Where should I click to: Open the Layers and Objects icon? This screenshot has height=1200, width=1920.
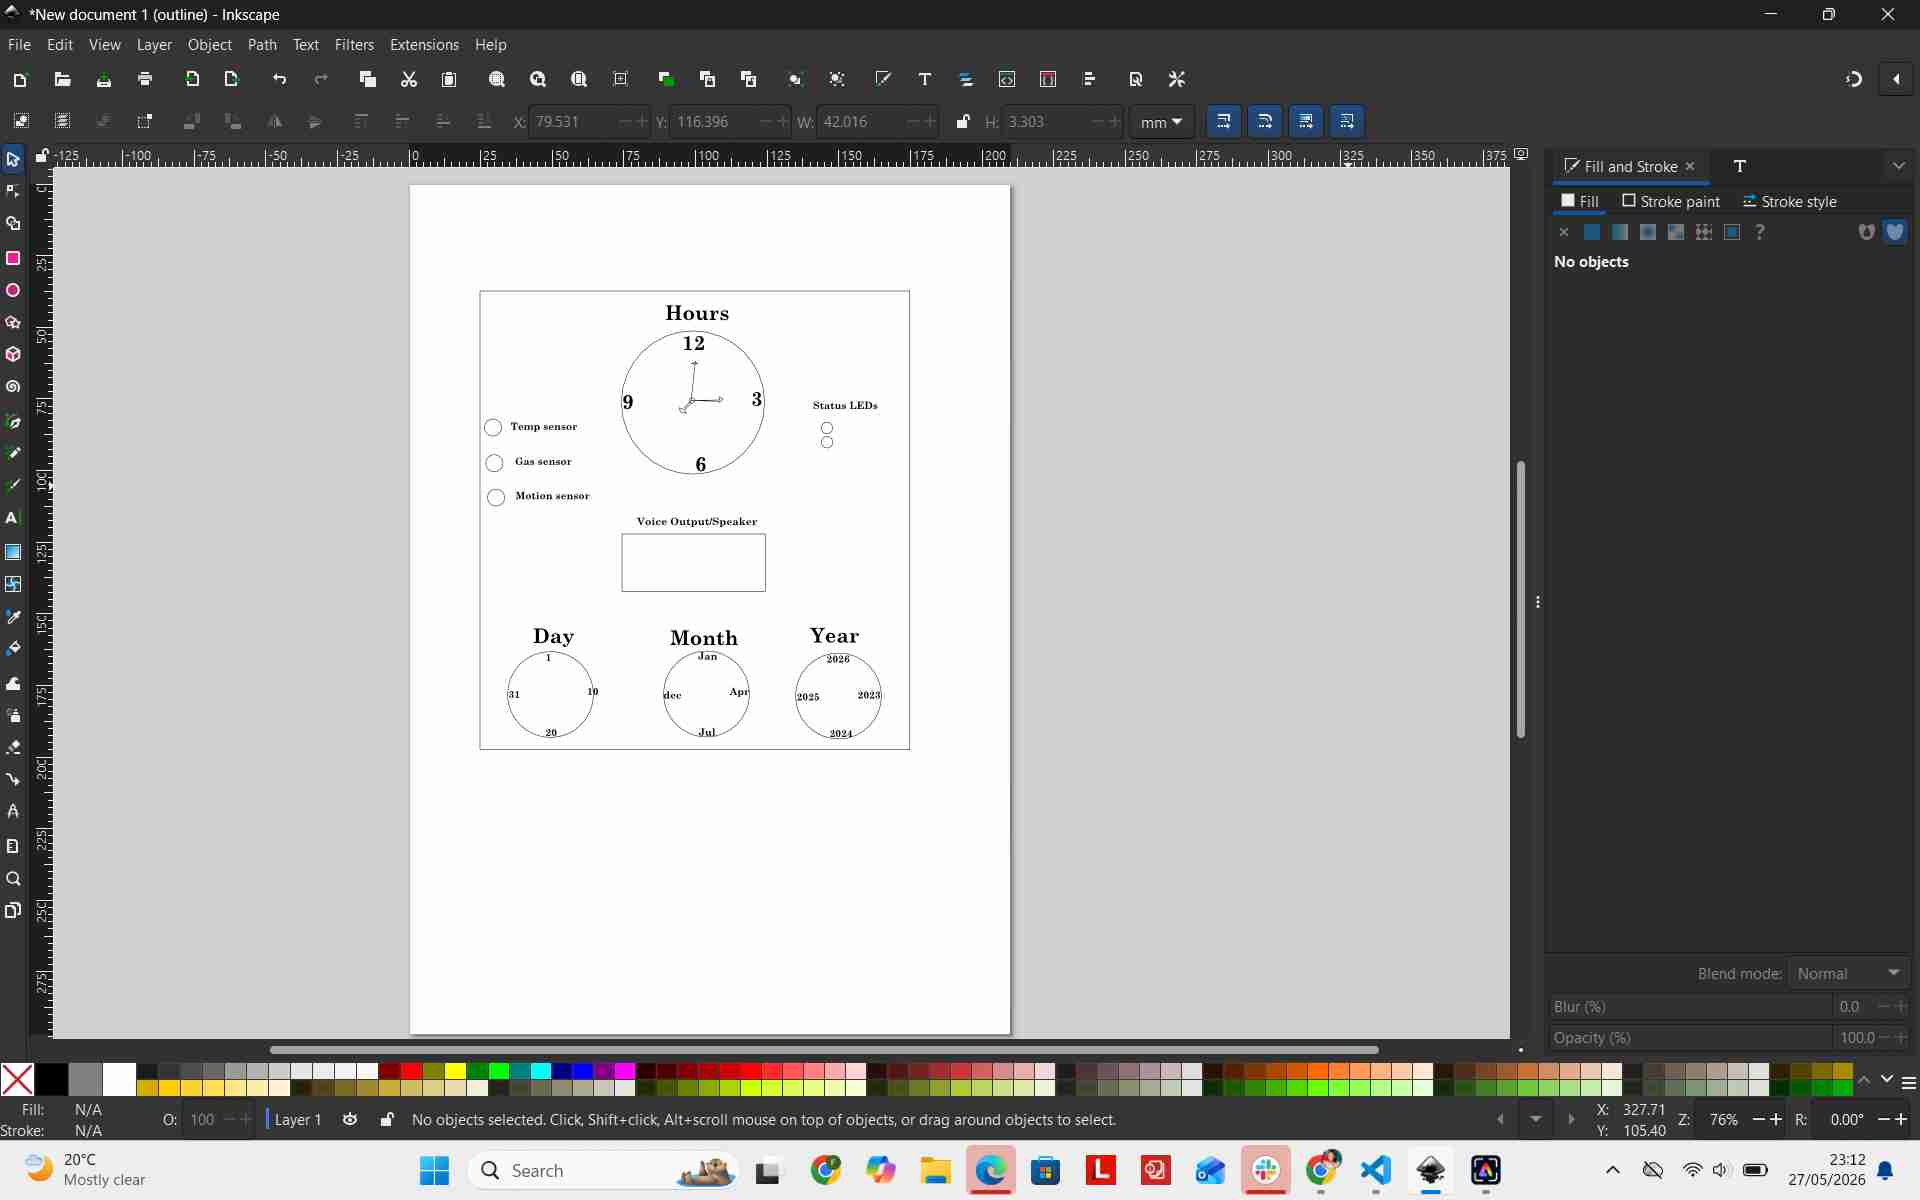pyautogui.click(x=966, y=79)
